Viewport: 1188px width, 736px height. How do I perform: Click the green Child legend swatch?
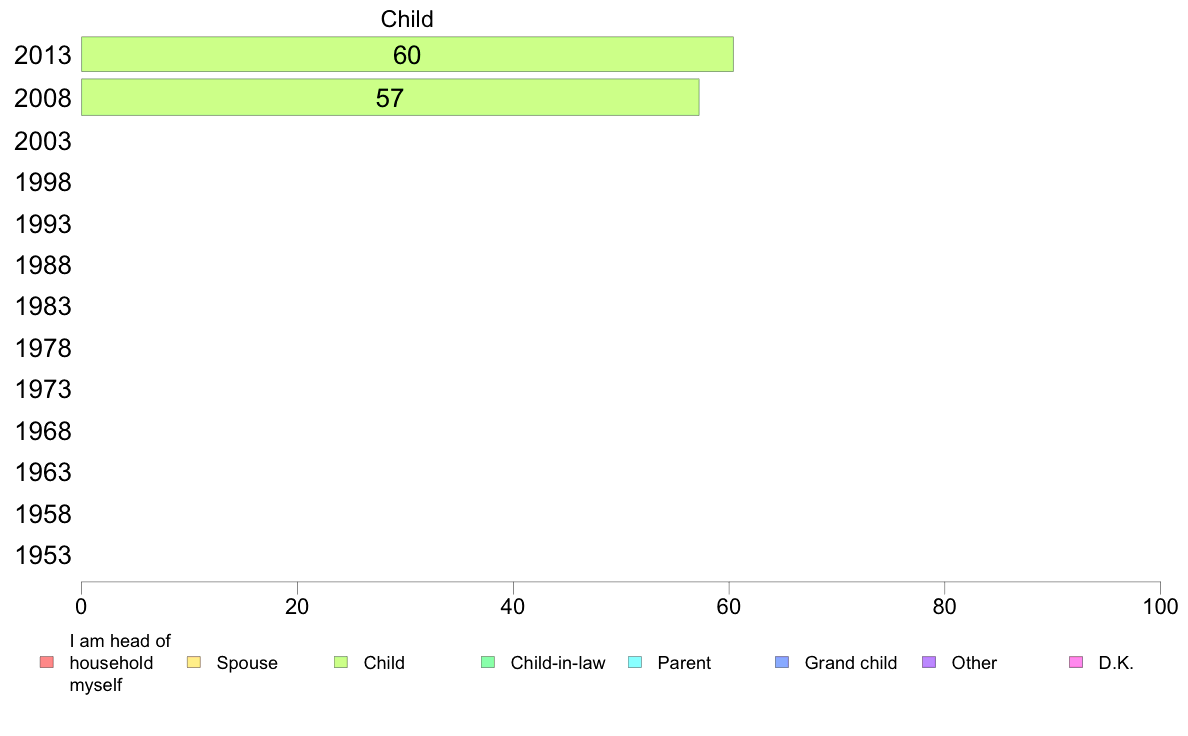click(341, 662)
